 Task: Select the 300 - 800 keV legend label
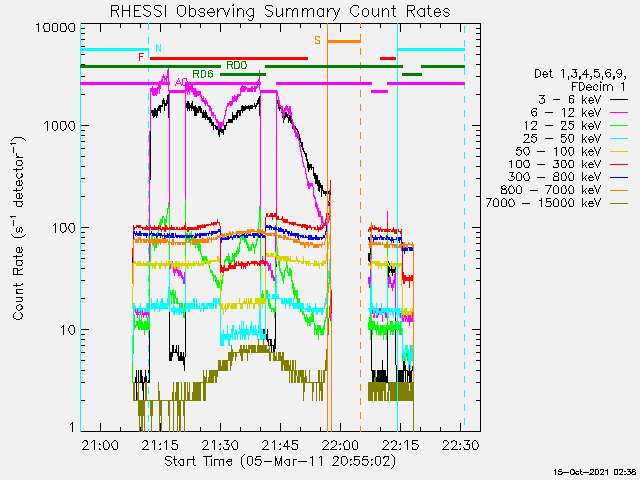[555, 177]
